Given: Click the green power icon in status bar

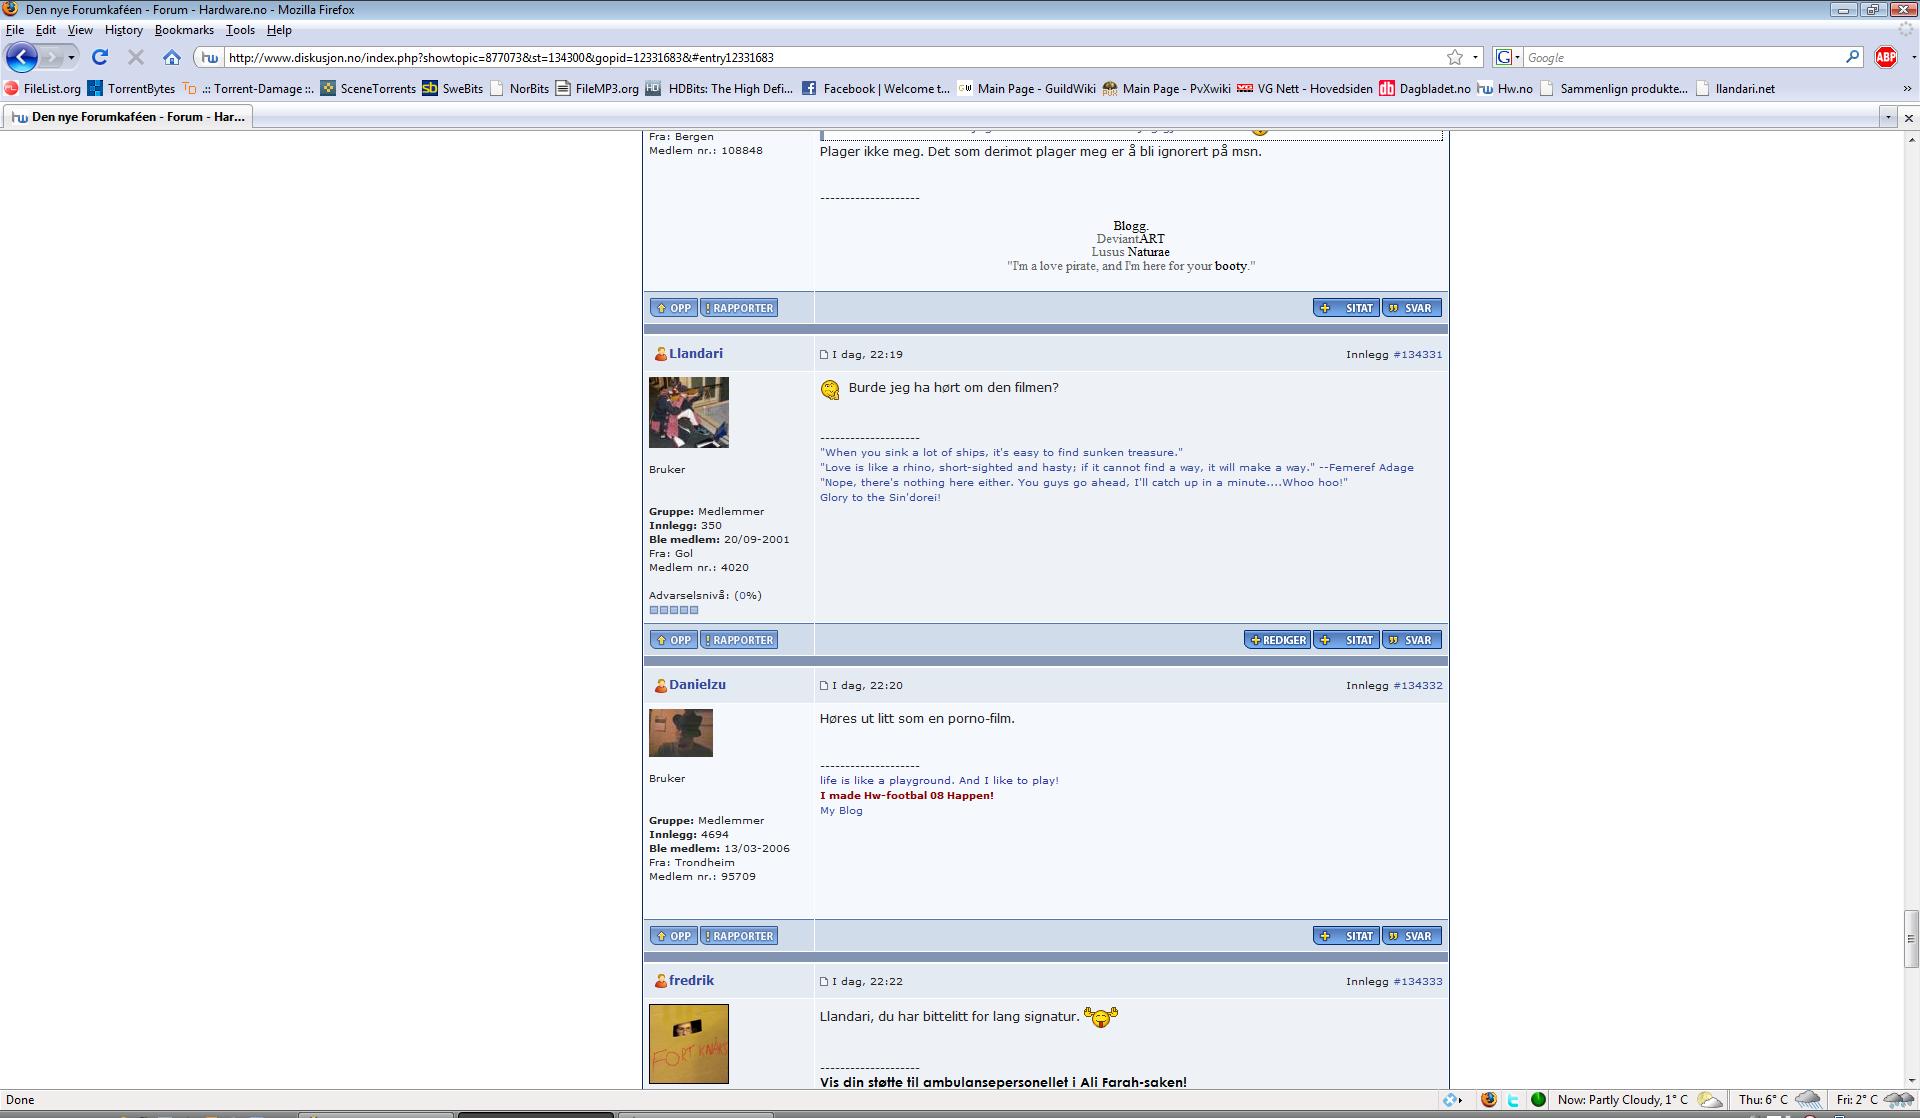Looking at the screenshot, I should click(x=1538, y=1100).
